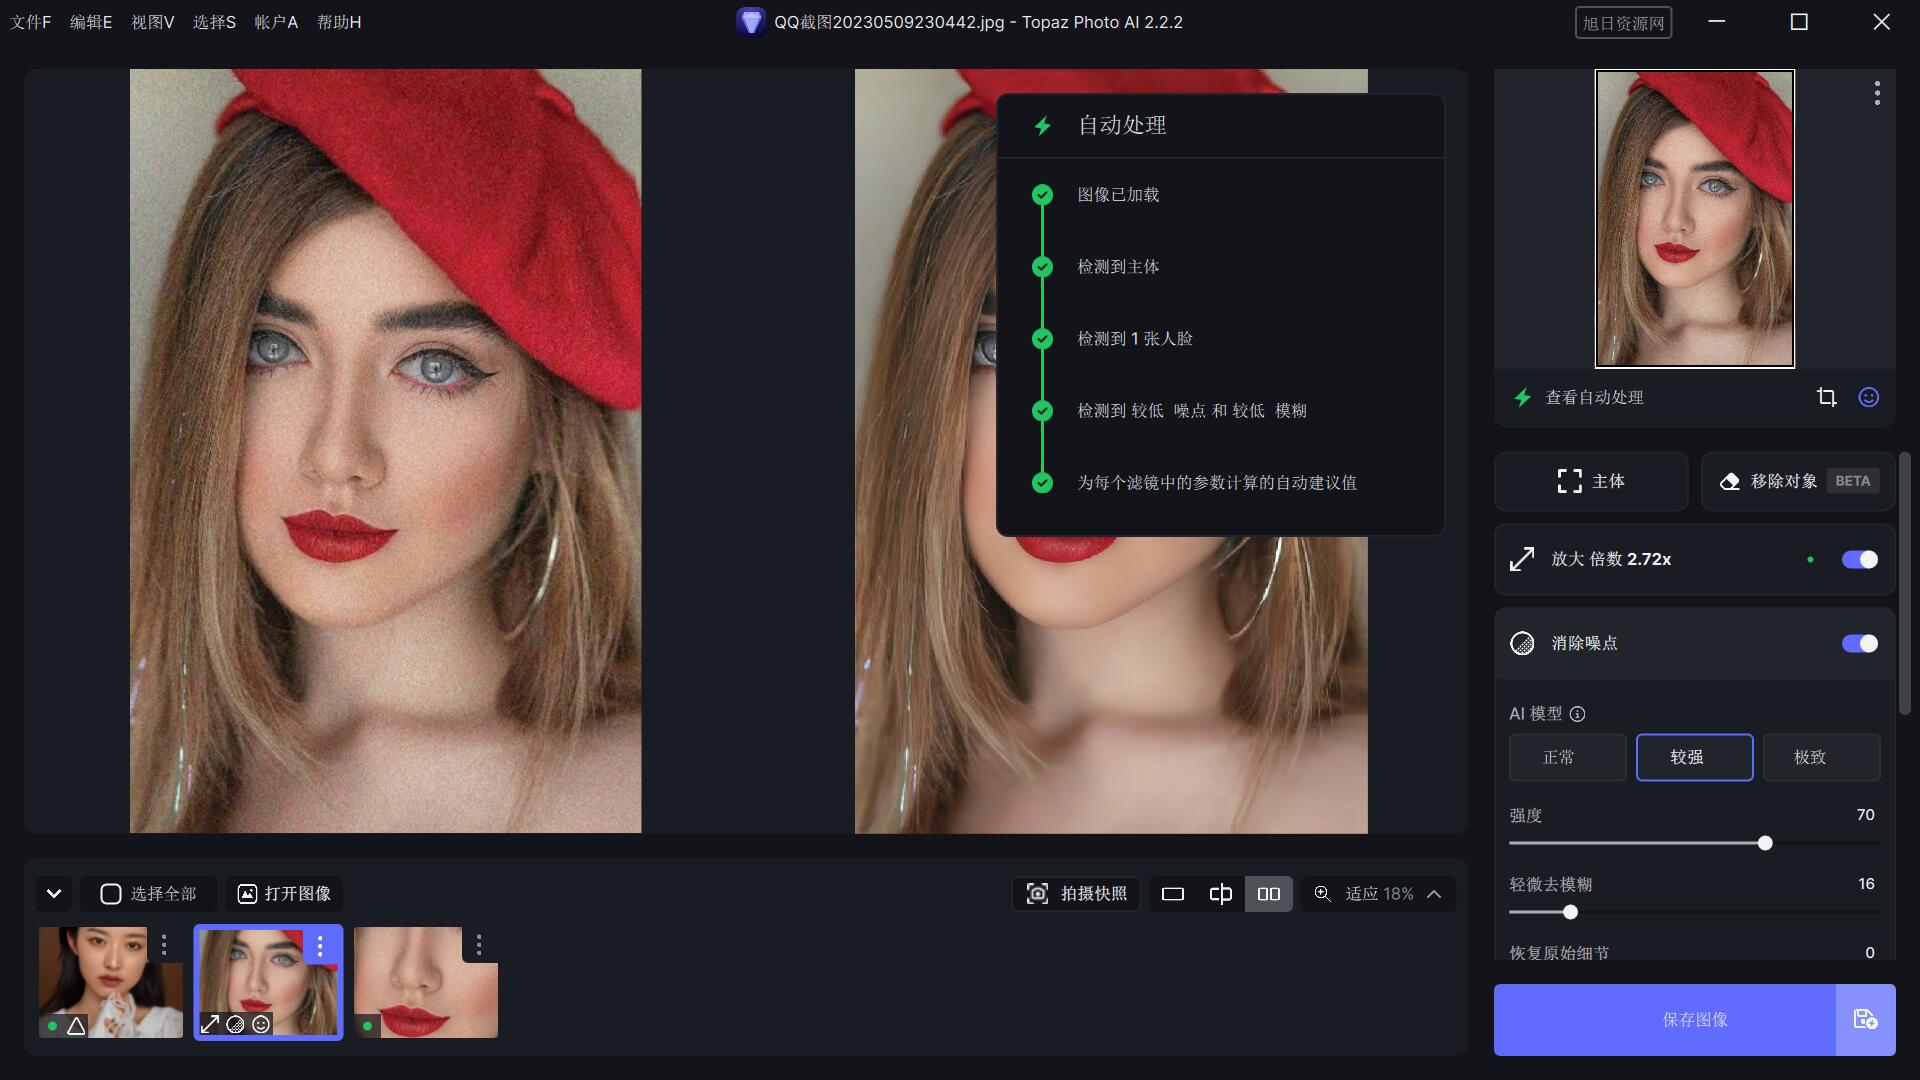Open the 编辑E menu
1920x1080 pixels.
point(91,22)
